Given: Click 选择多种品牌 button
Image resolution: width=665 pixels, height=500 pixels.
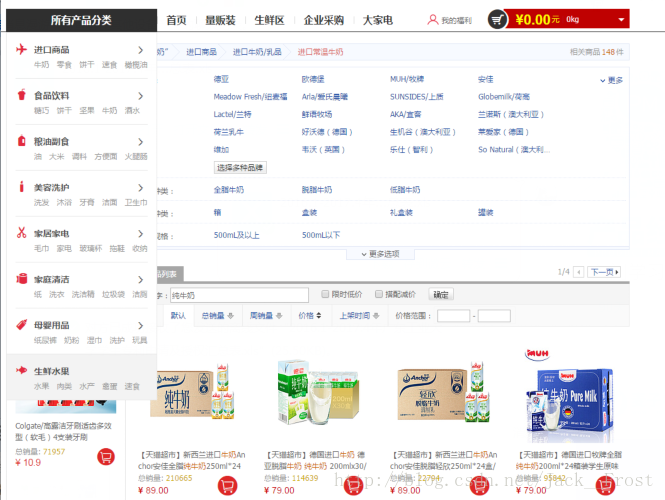Looking at the screenshot, I should [240, 168].
